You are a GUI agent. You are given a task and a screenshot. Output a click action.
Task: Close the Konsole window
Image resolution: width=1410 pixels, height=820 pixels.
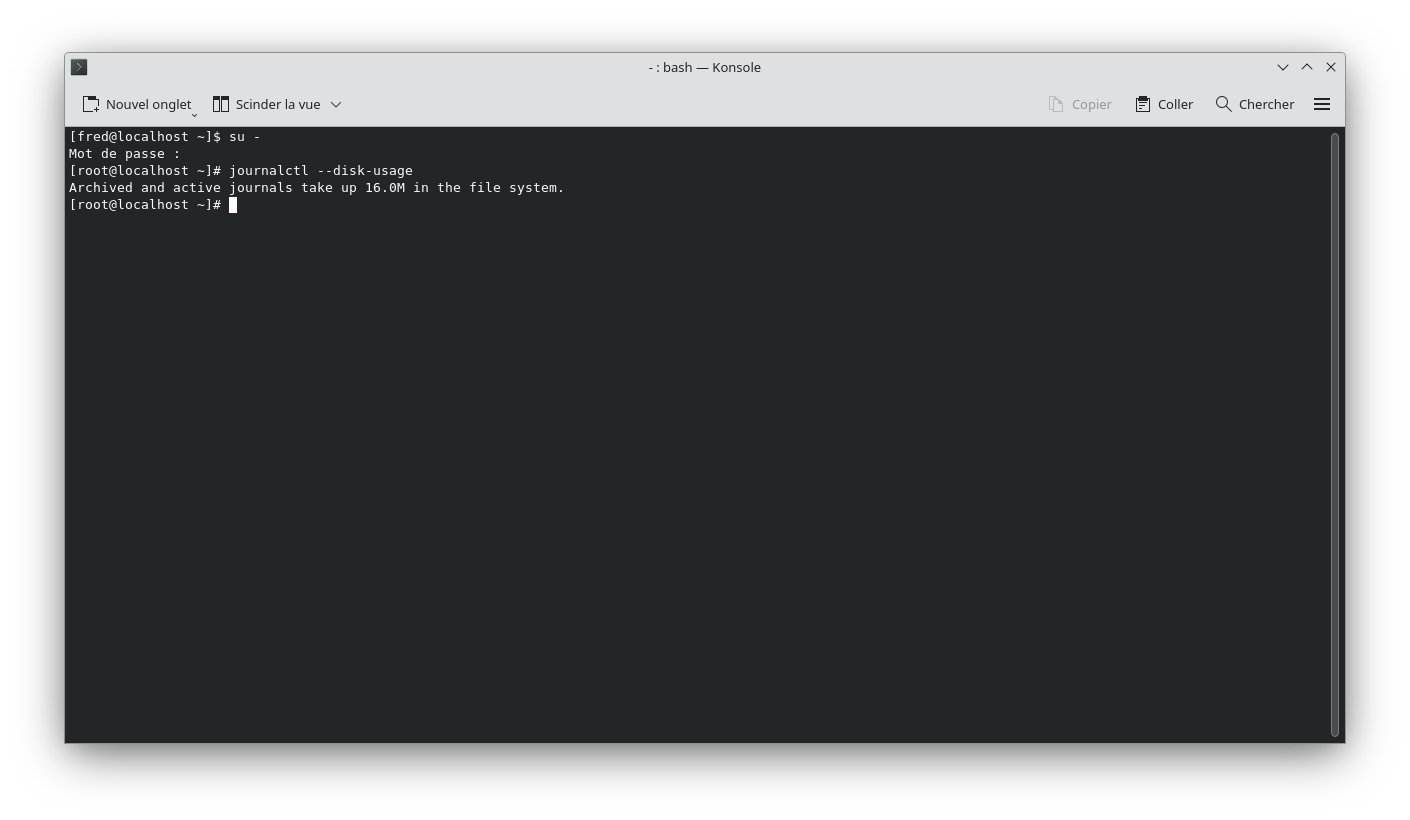(x=1331, y=67)
